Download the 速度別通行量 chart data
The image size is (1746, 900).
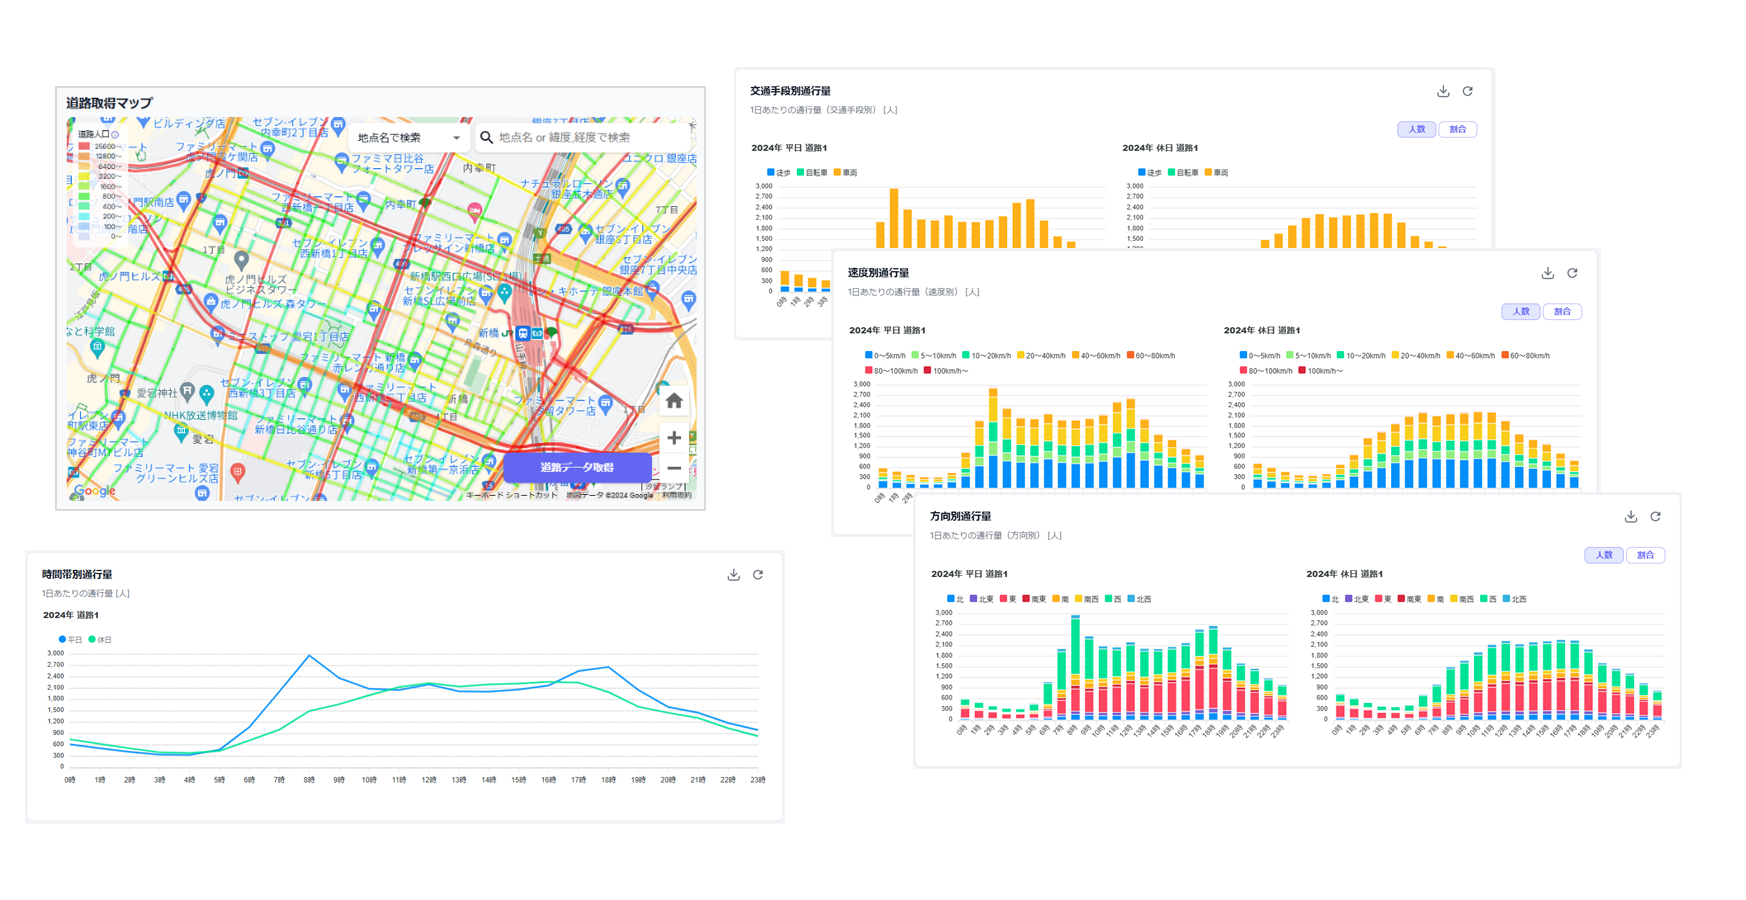tap(1548, 273)
